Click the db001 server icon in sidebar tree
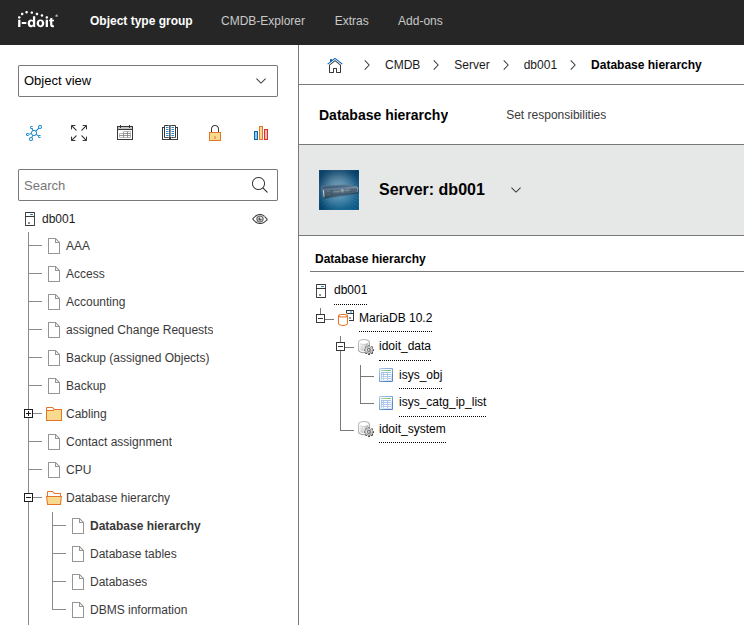Image resolution: width=744 pixels, height=625 pixels. [x=30, y=219]
